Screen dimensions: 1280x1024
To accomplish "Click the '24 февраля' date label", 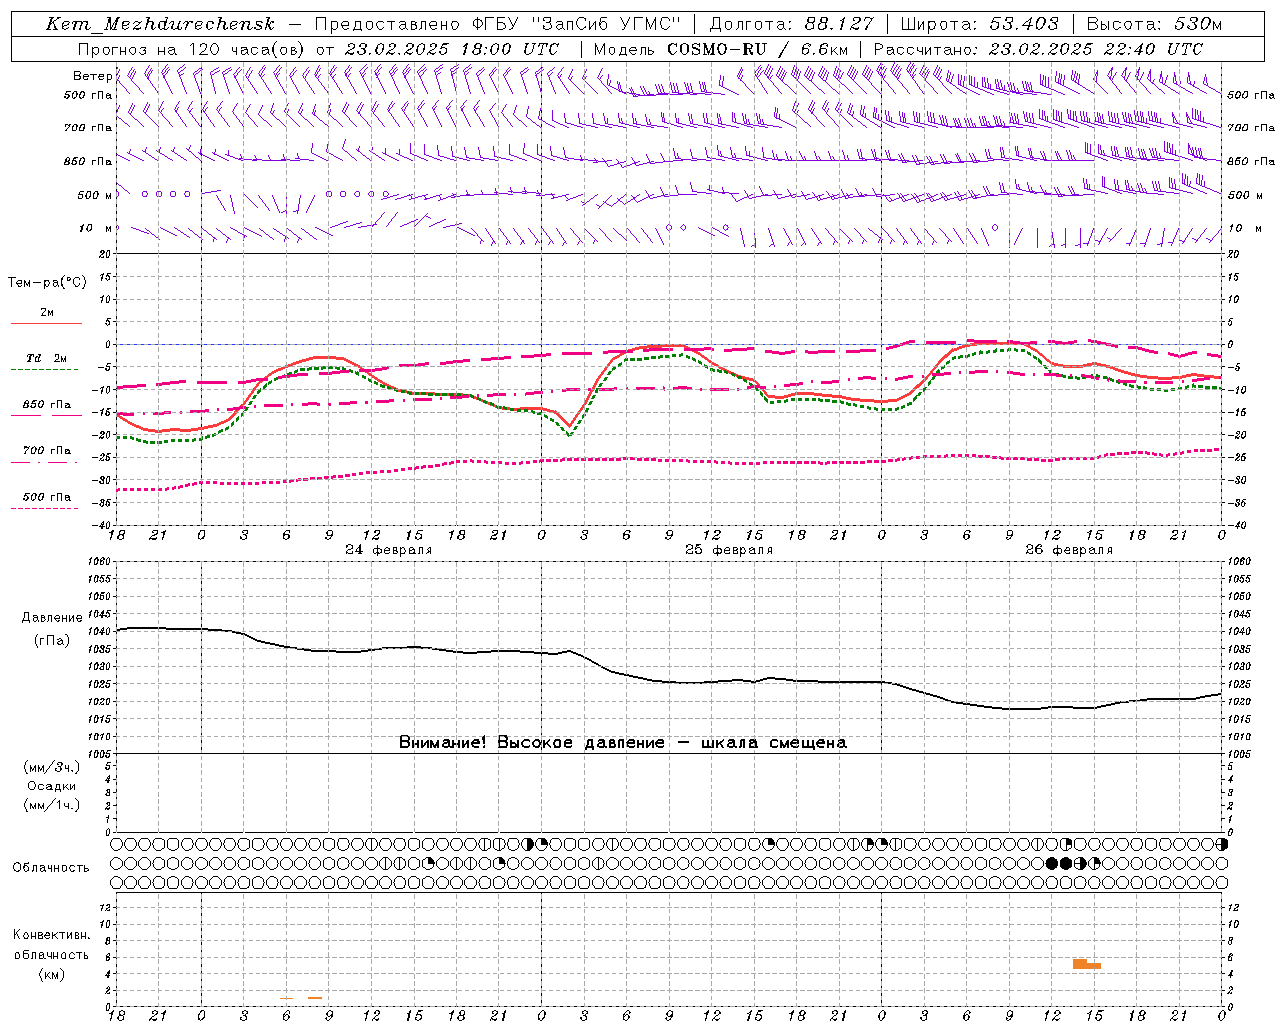I will (x=389, y=550).
